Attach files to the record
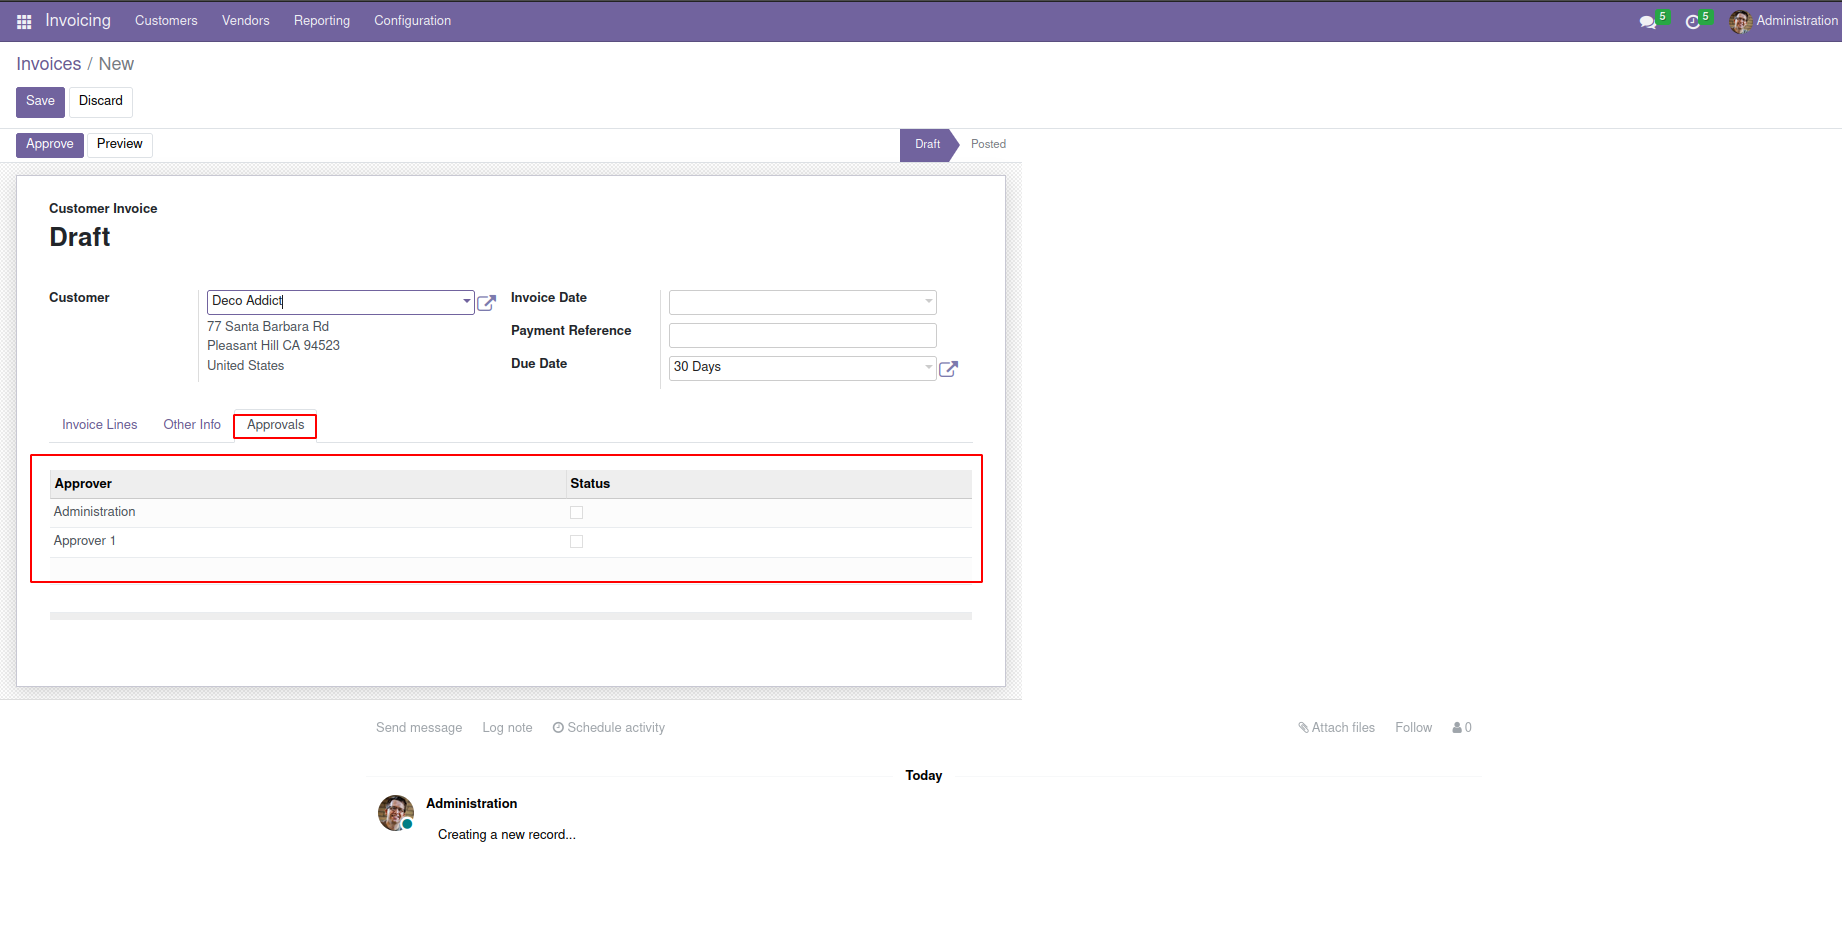Viewport: 1842px width, 942px height. (1337, 728)
